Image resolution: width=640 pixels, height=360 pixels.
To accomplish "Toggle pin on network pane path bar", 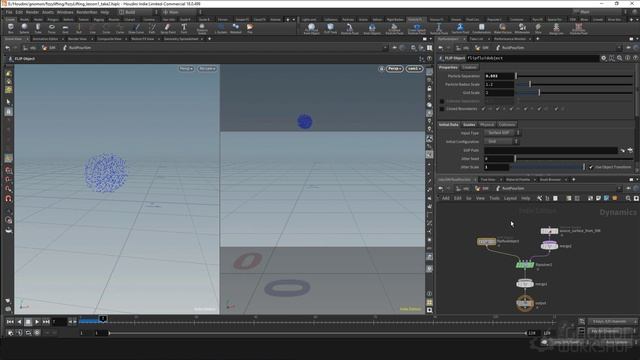I will [x=629, y=189].
